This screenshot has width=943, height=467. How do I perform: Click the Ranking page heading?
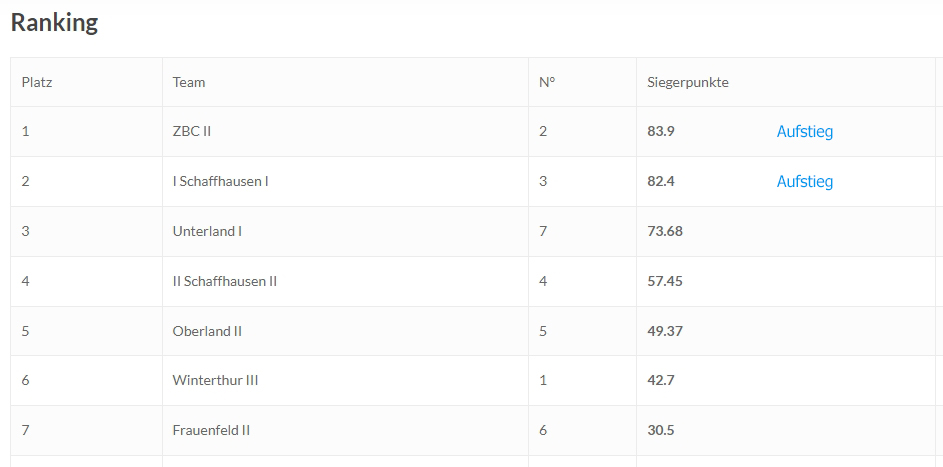(54, 23)
